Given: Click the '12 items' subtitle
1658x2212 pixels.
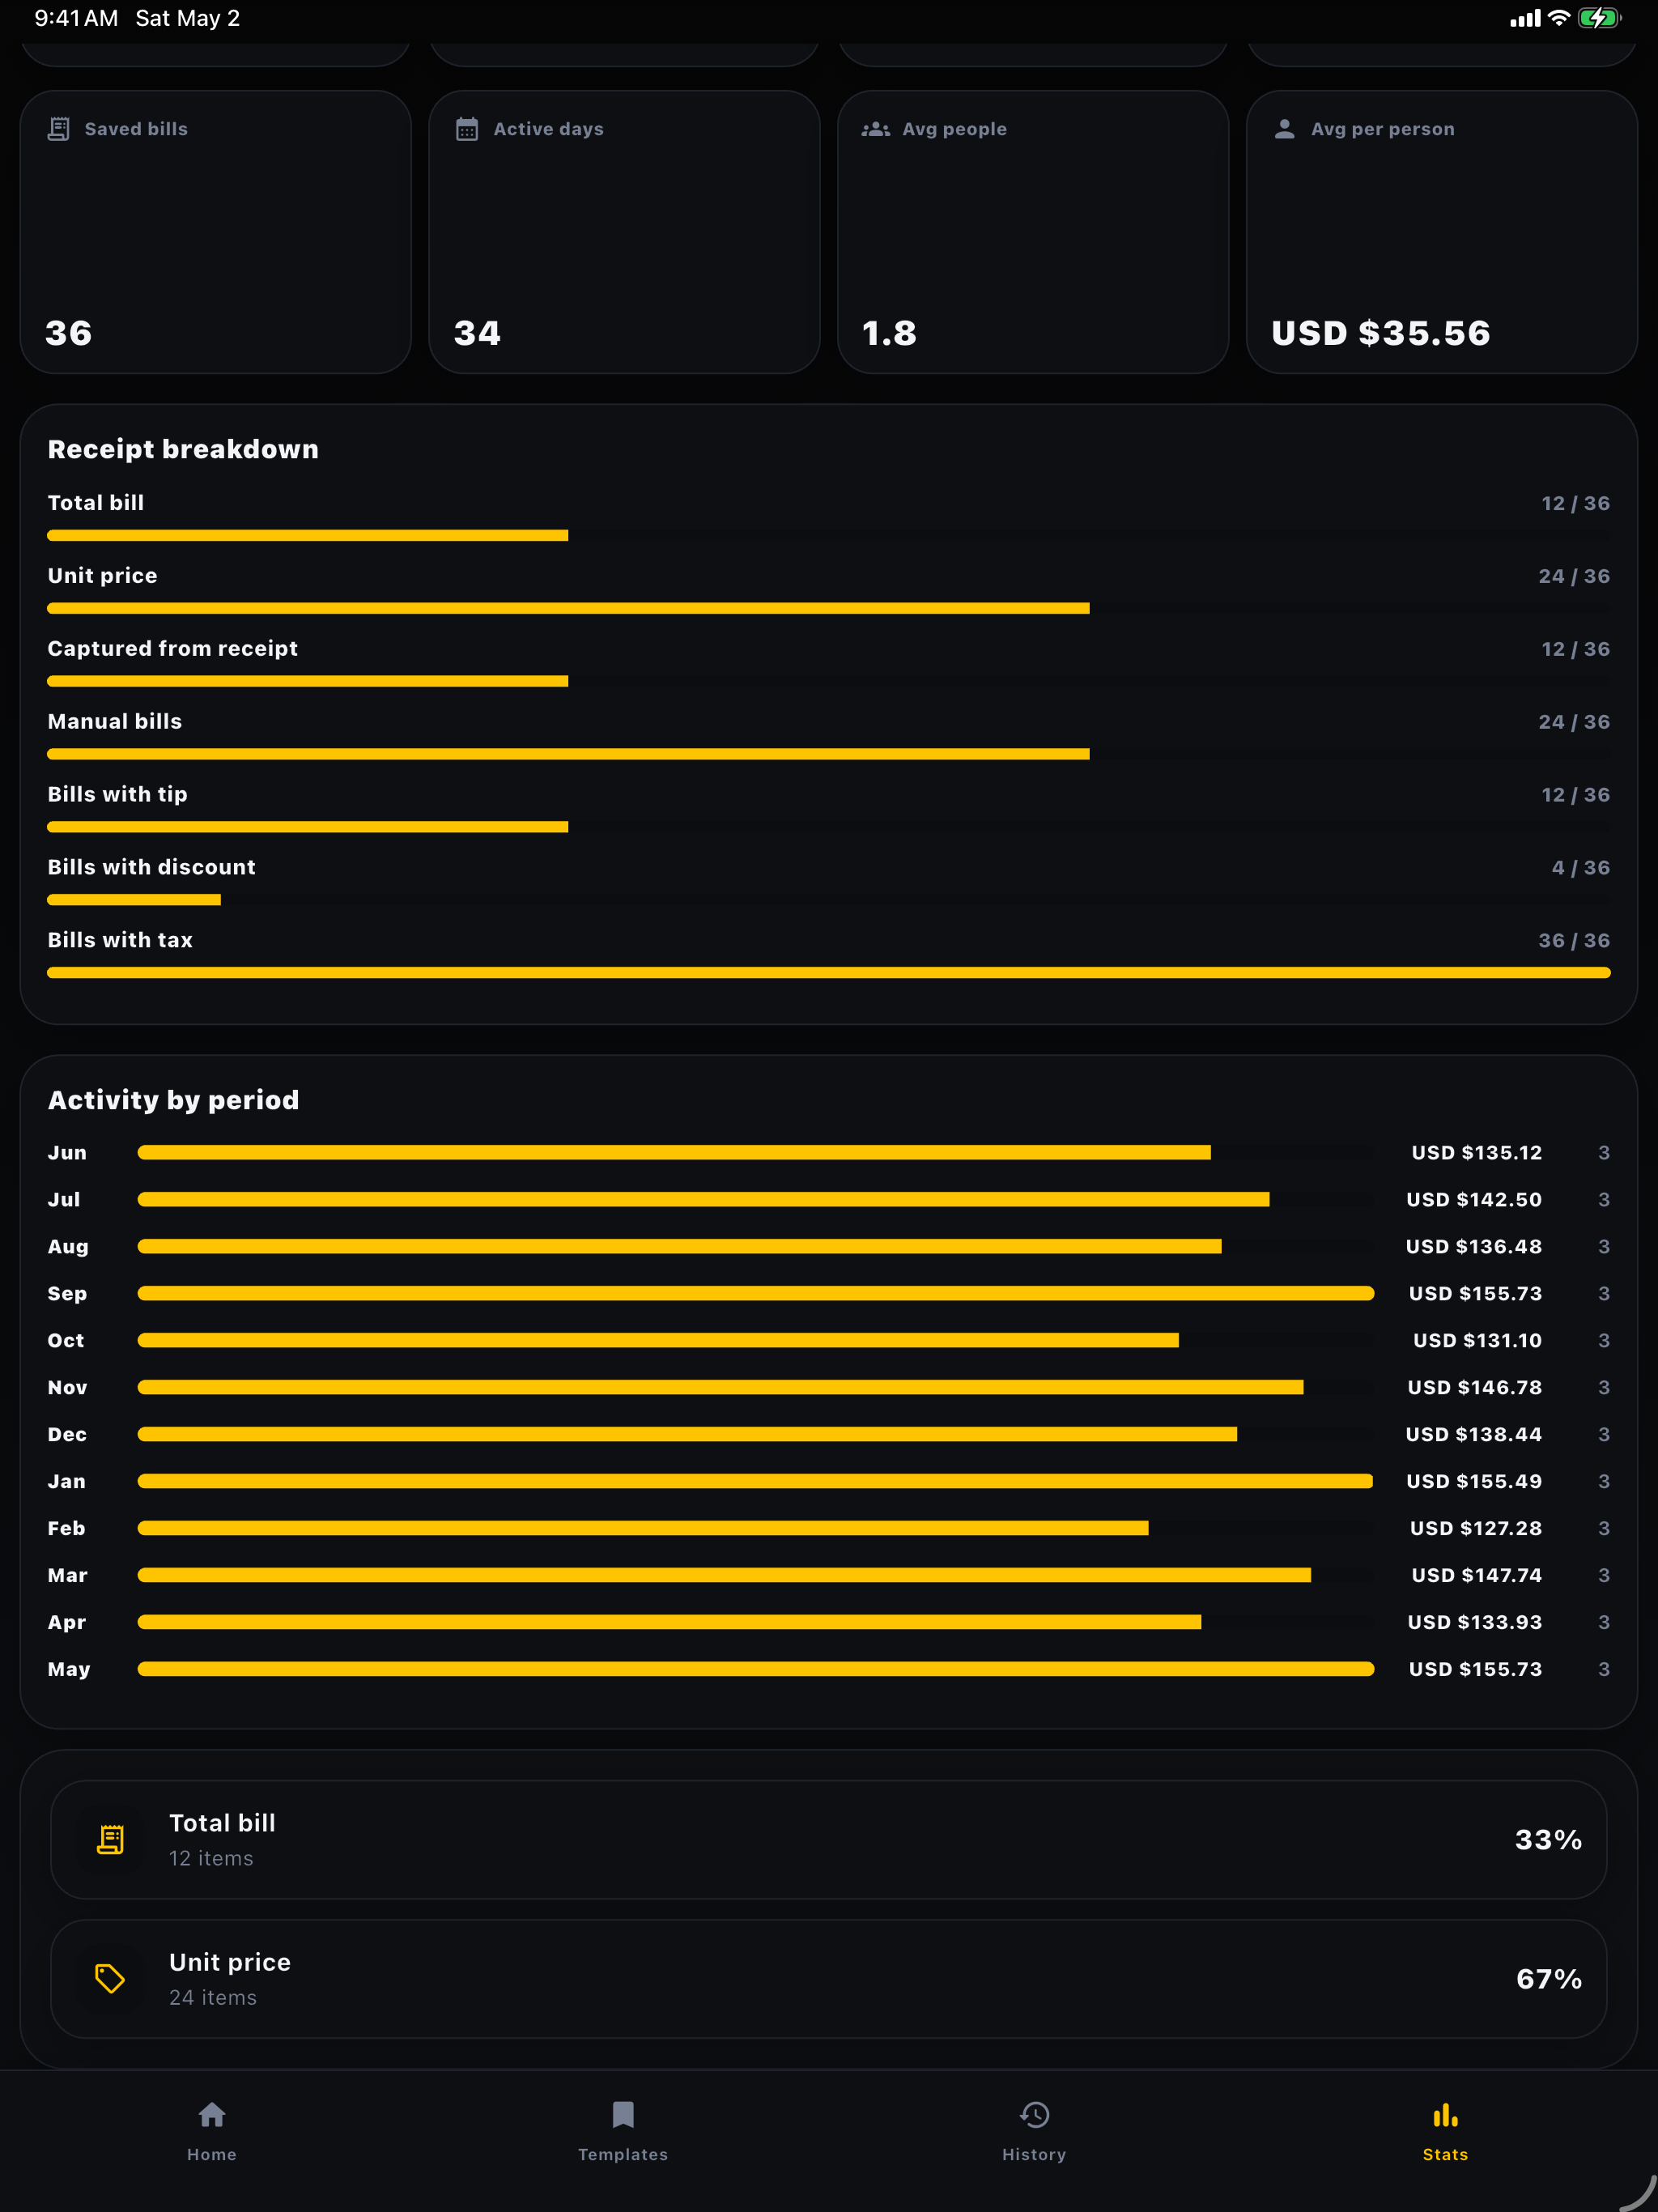Looking at the screenshot, I should pos(211,1859).
